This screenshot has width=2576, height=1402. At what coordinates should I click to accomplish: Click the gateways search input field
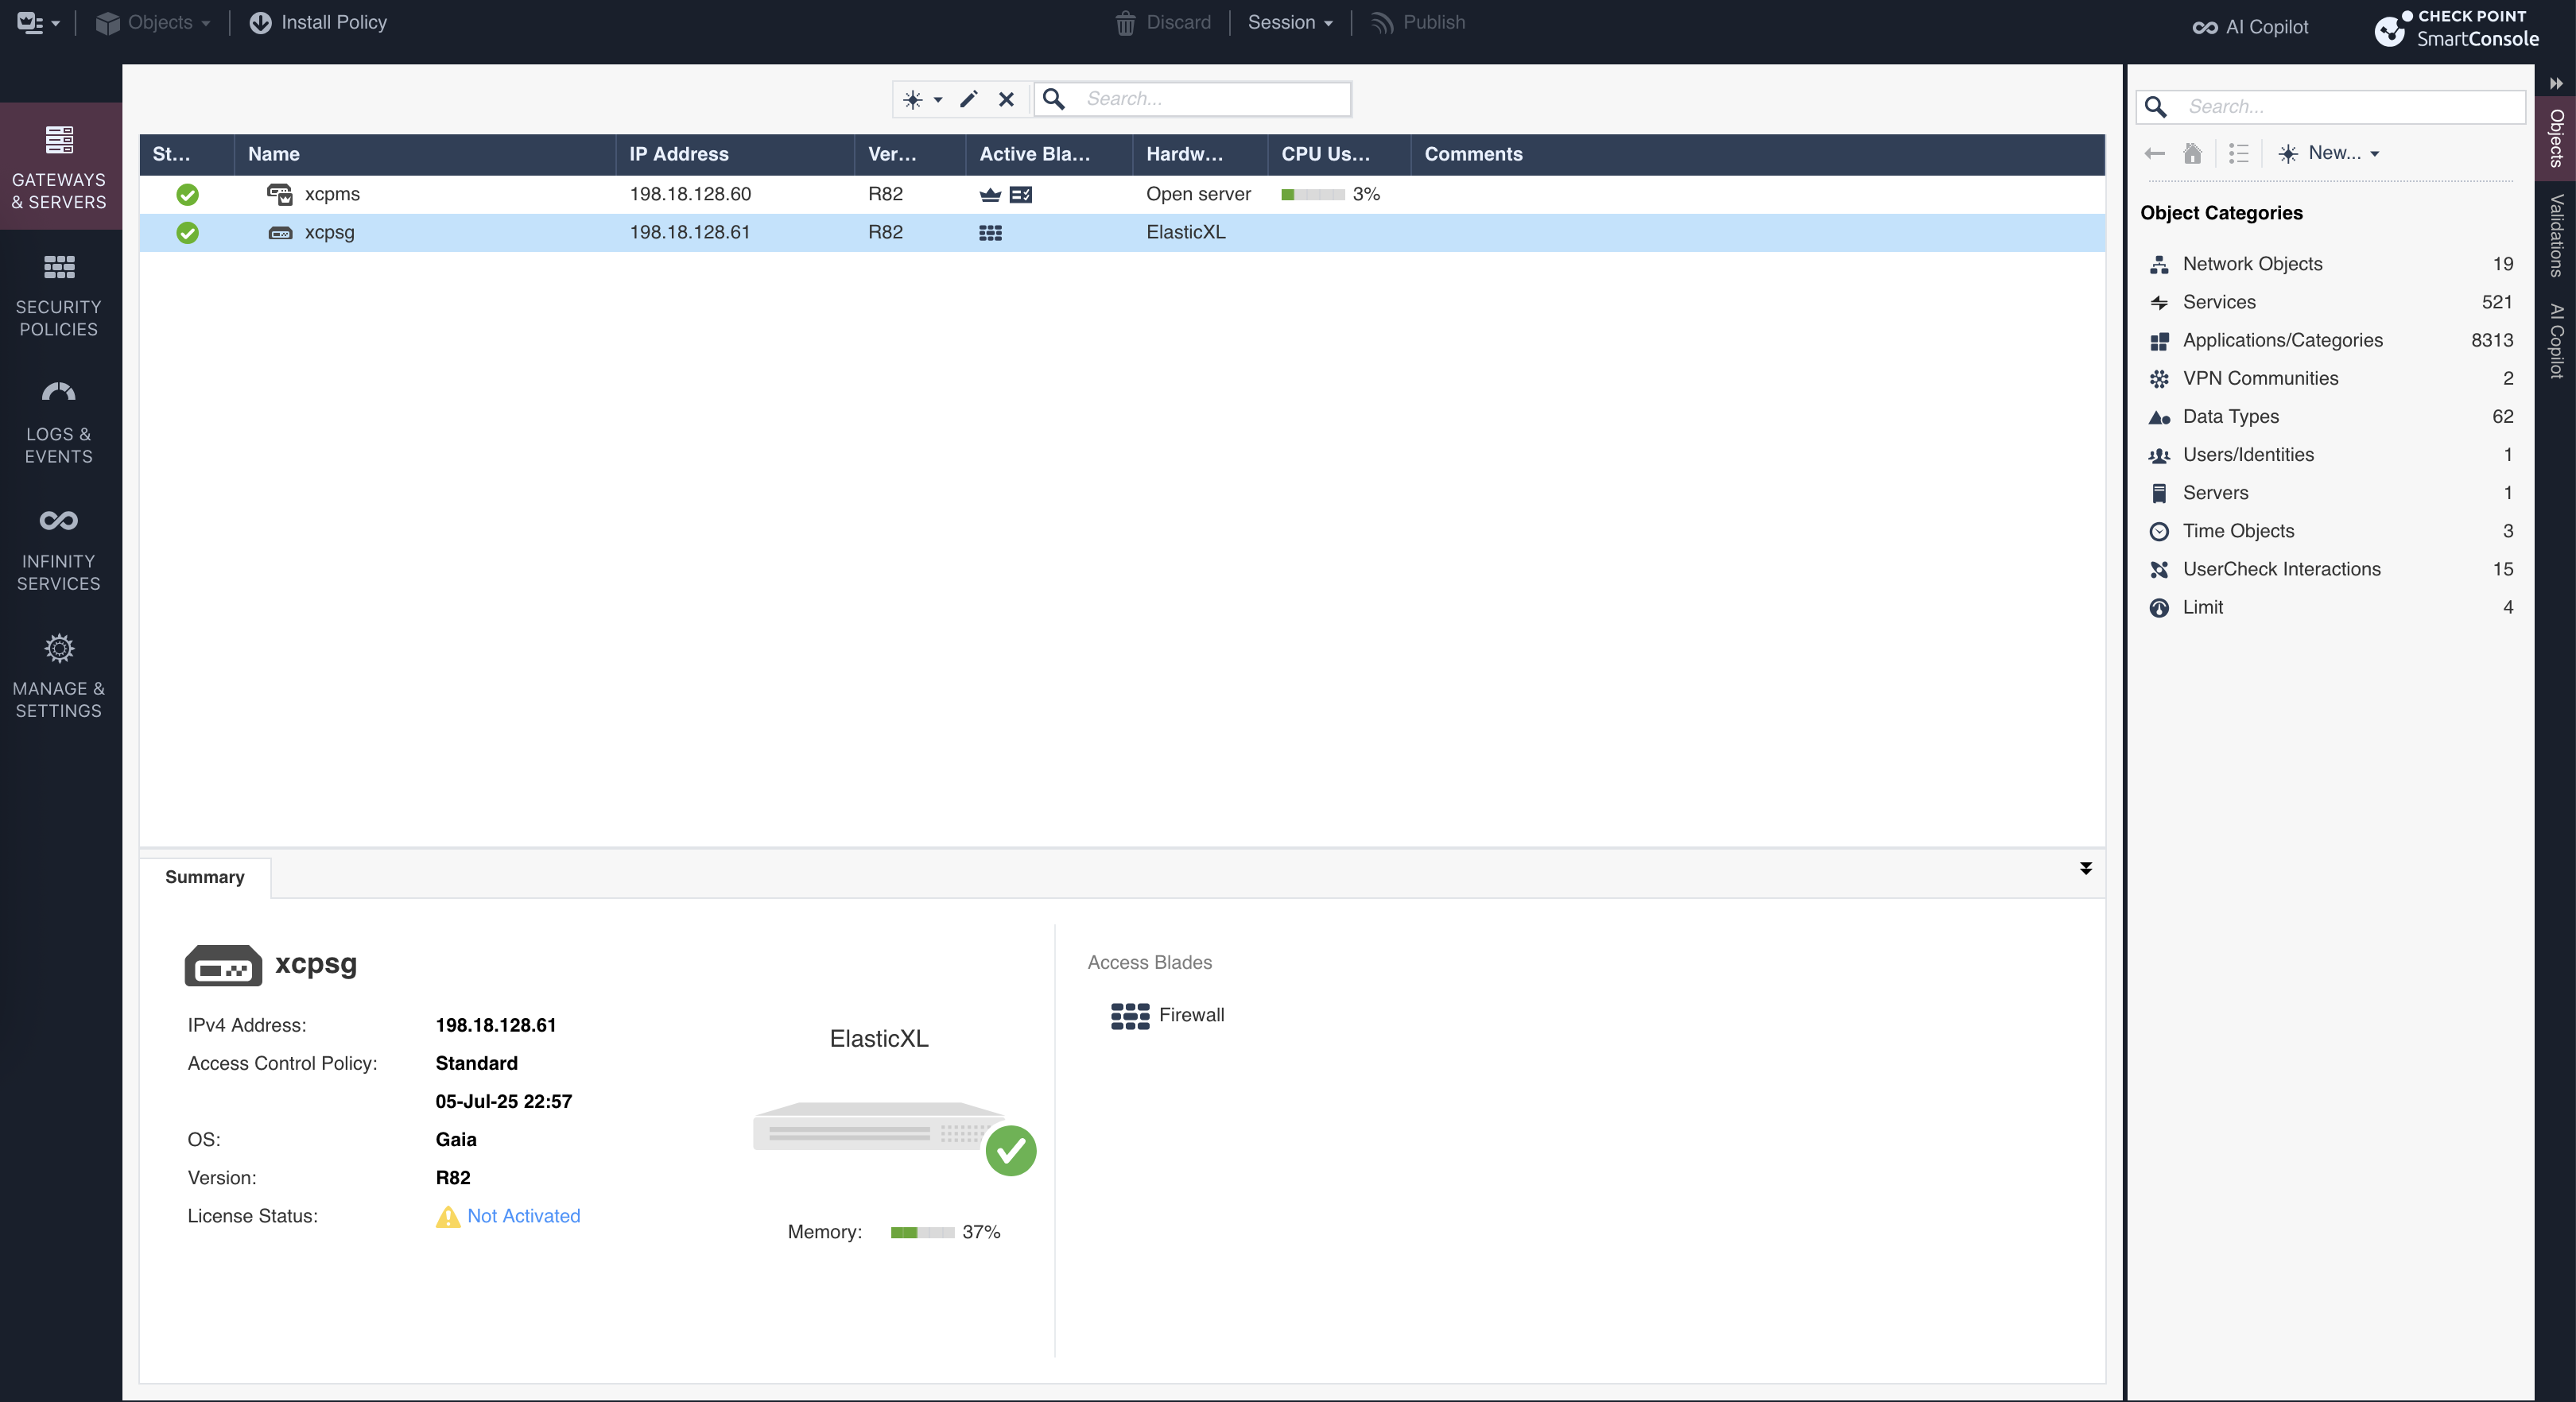[1212, 99]
